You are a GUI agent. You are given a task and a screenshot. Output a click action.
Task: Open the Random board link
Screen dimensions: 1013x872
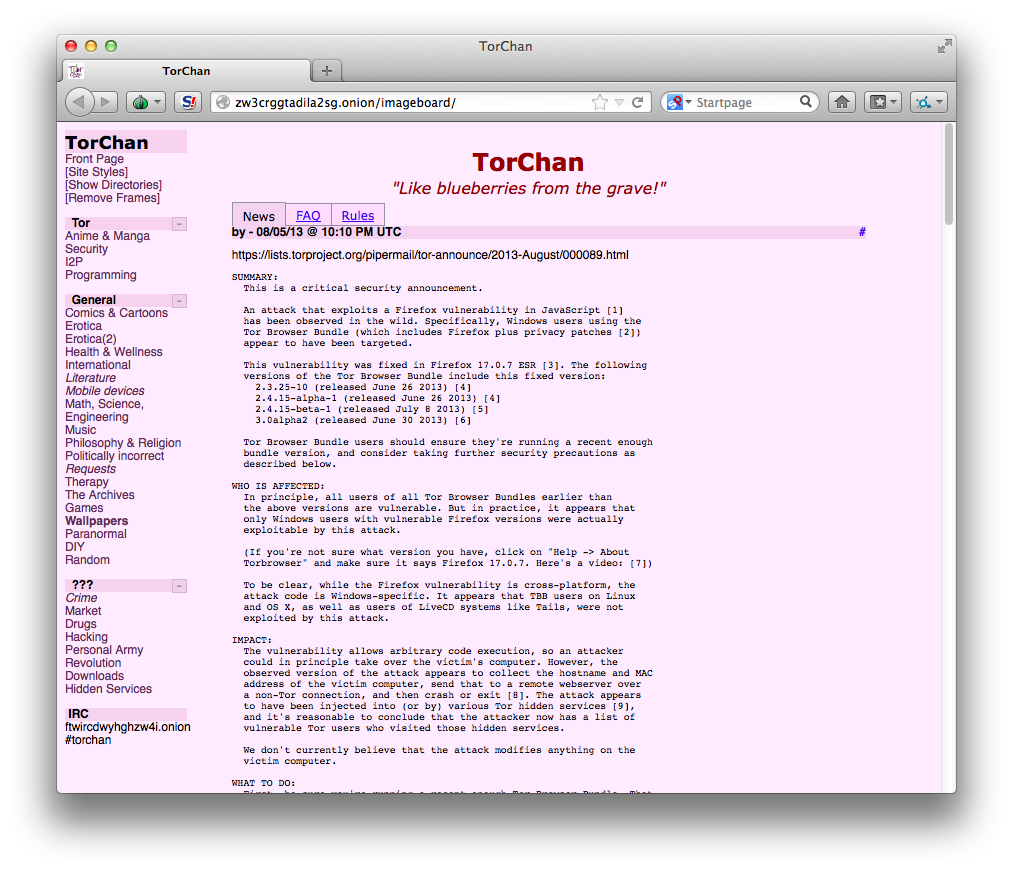tap(87, 559)
